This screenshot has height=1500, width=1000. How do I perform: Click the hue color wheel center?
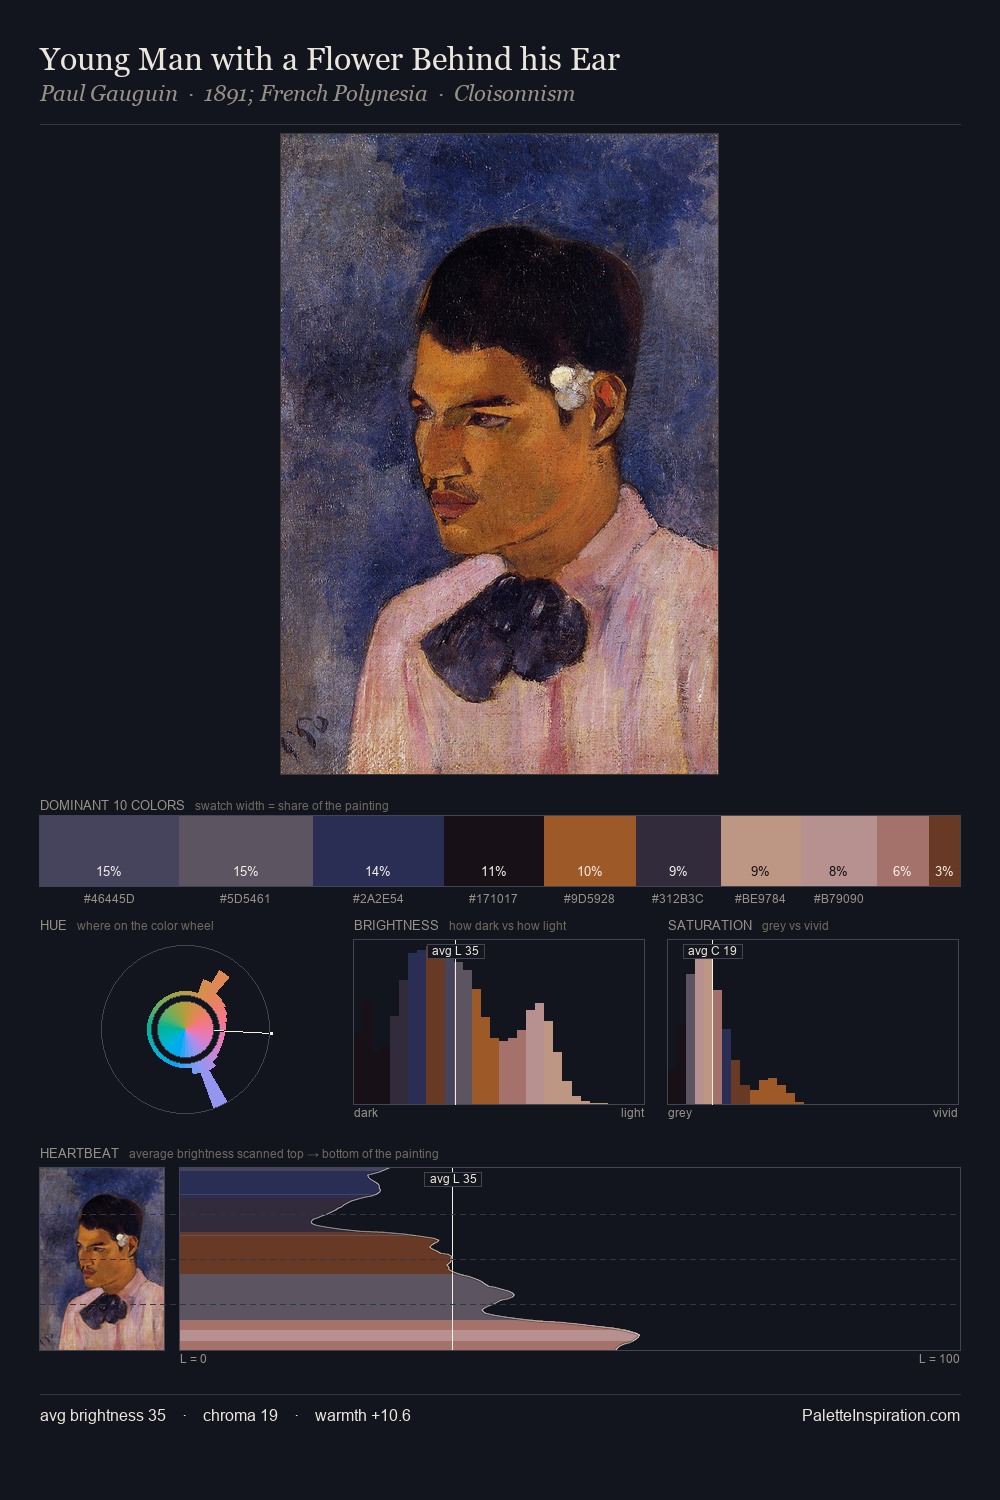coord(185,1028)
